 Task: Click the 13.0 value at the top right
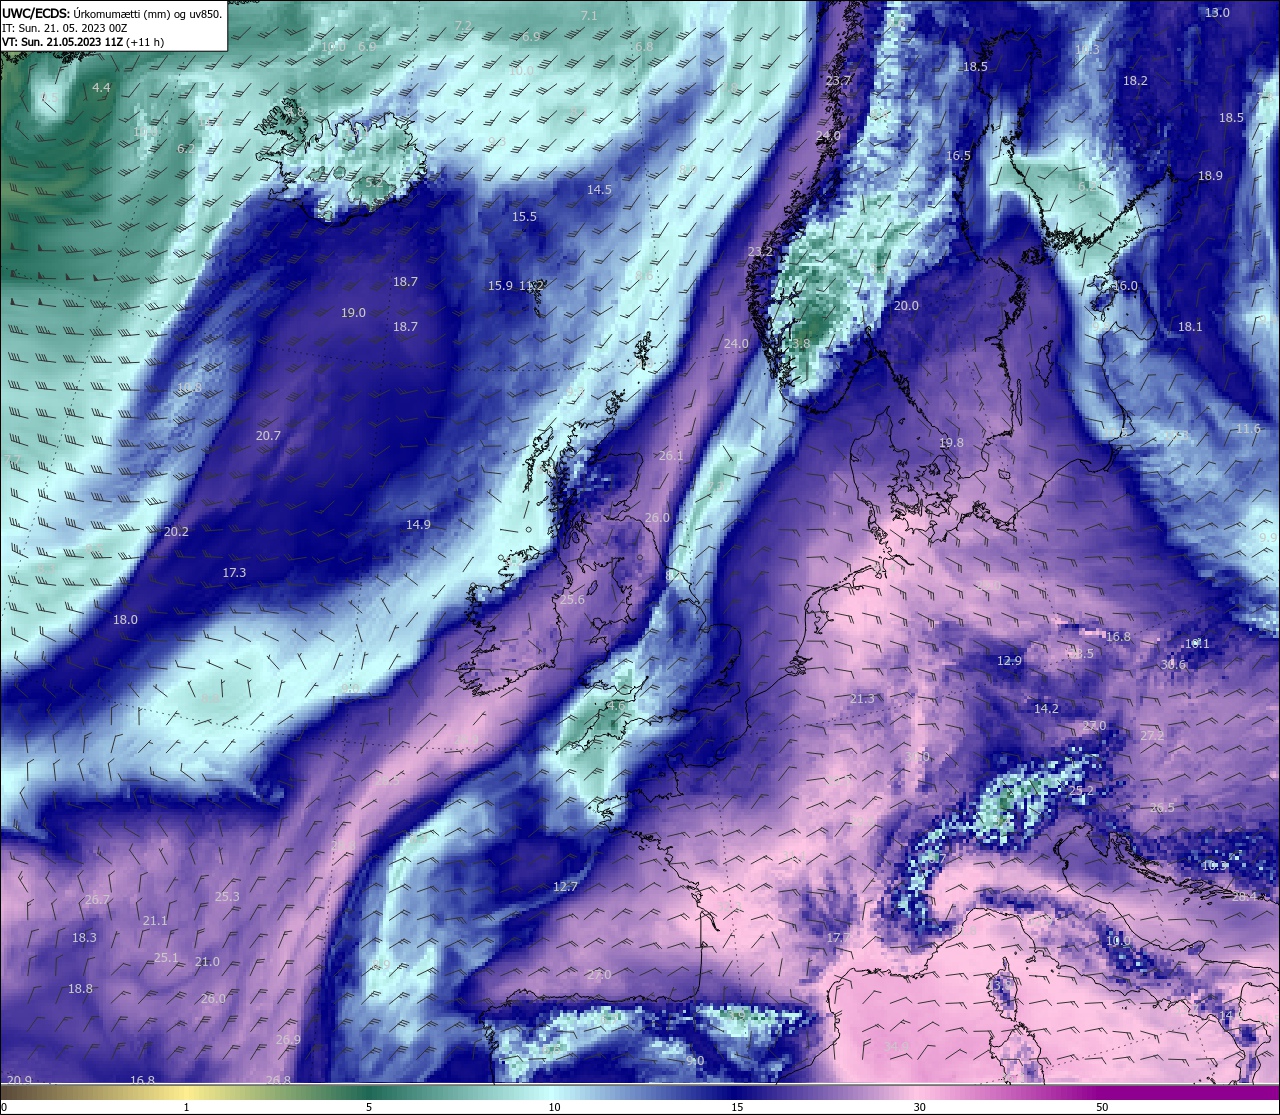(x=1217, y=13)
